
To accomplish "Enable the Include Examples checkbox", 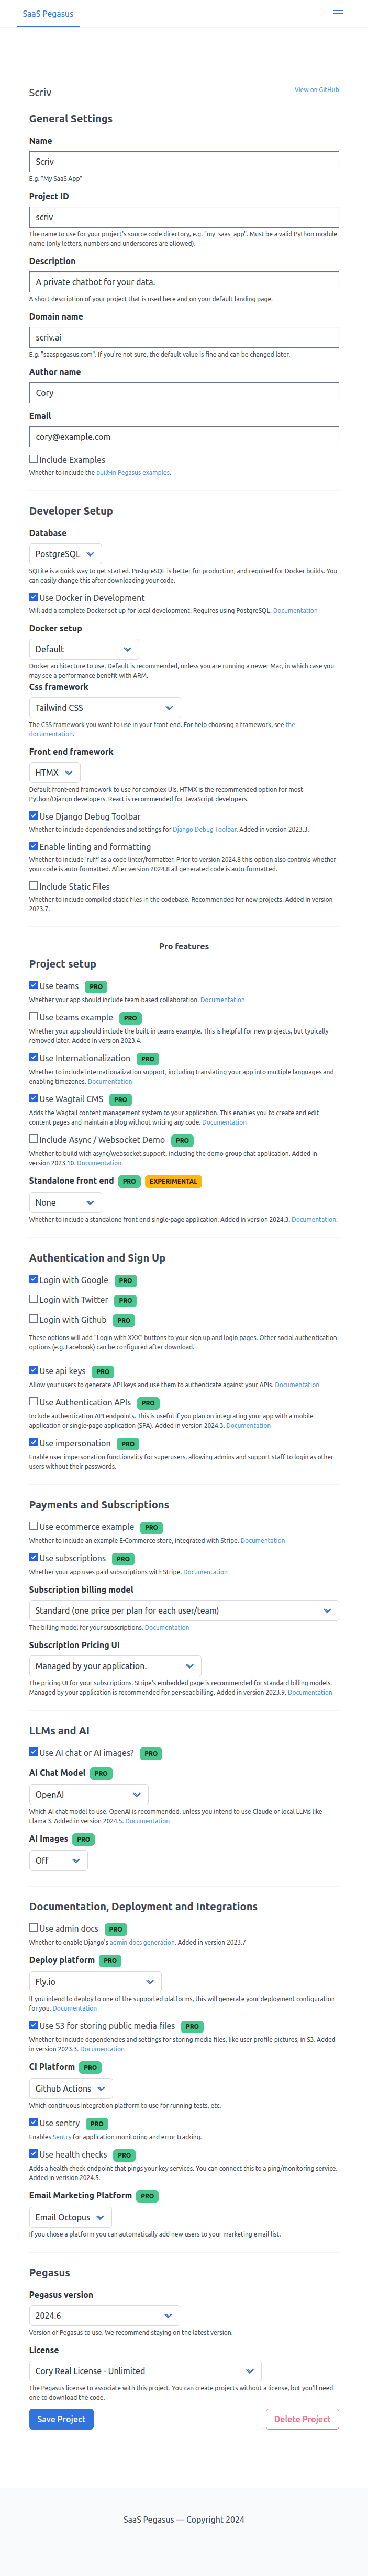I will [34, 459].
